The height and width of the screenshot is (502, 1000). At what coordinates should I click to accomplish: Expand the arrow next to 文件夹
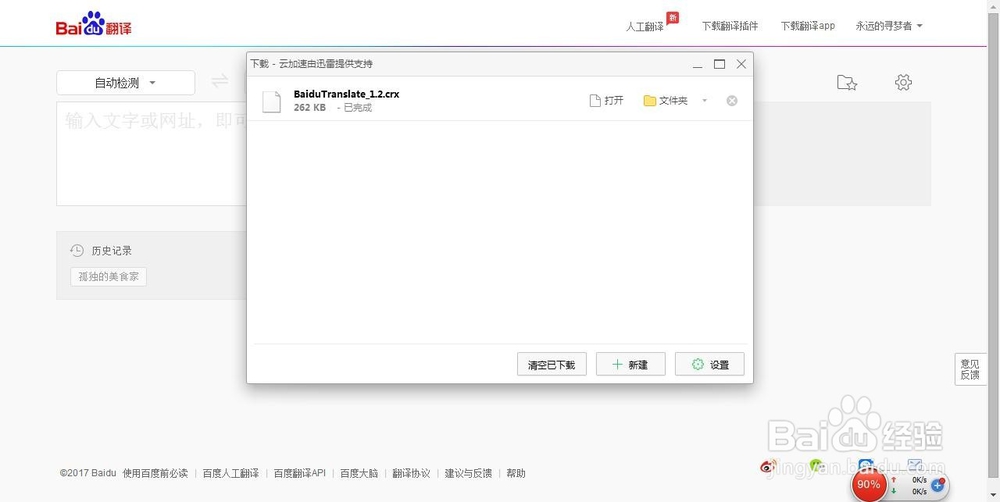pyautogui.click(x=705, y=101)
